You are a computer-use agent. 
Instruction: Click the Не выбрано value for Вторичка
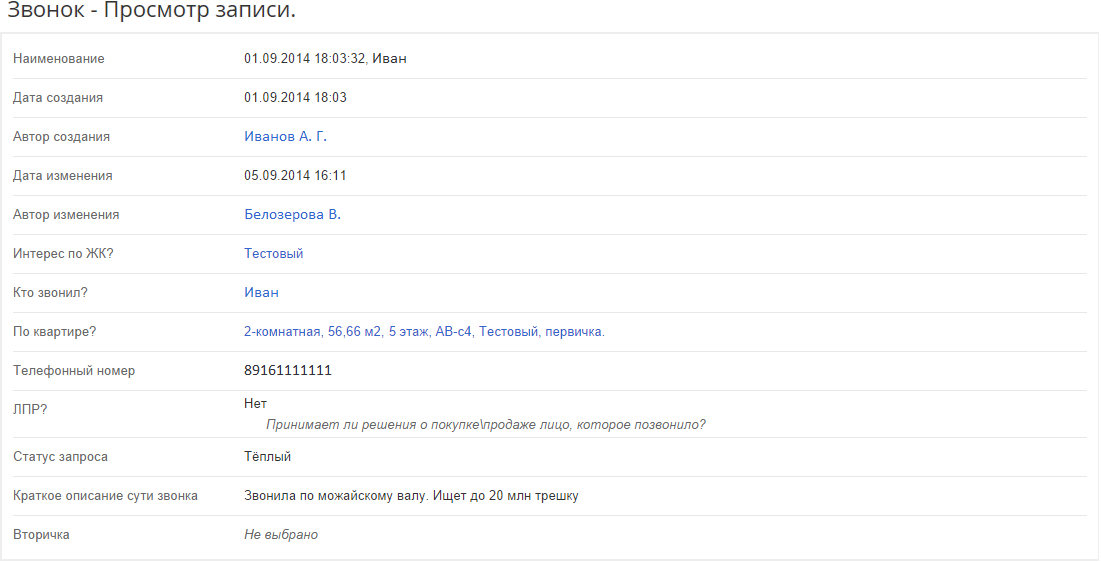tap(281, 535)
